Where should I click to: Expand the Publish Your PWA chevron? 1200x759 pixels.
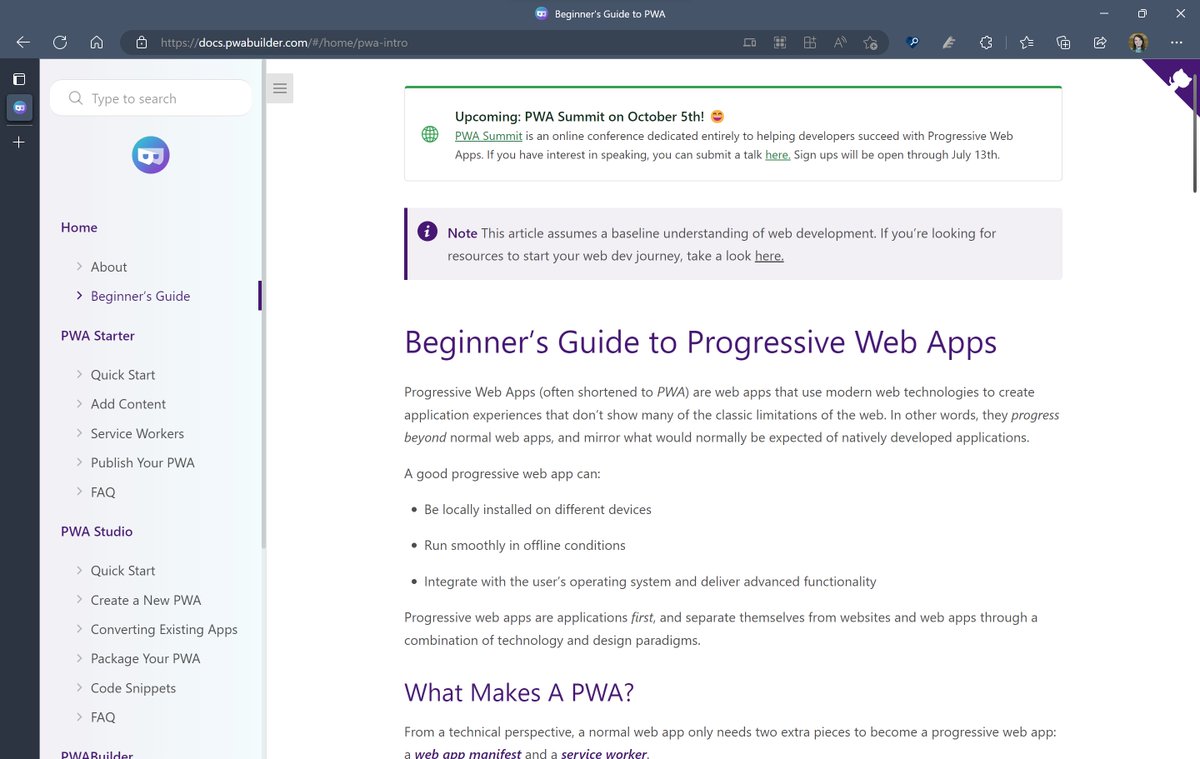point(79,462)
